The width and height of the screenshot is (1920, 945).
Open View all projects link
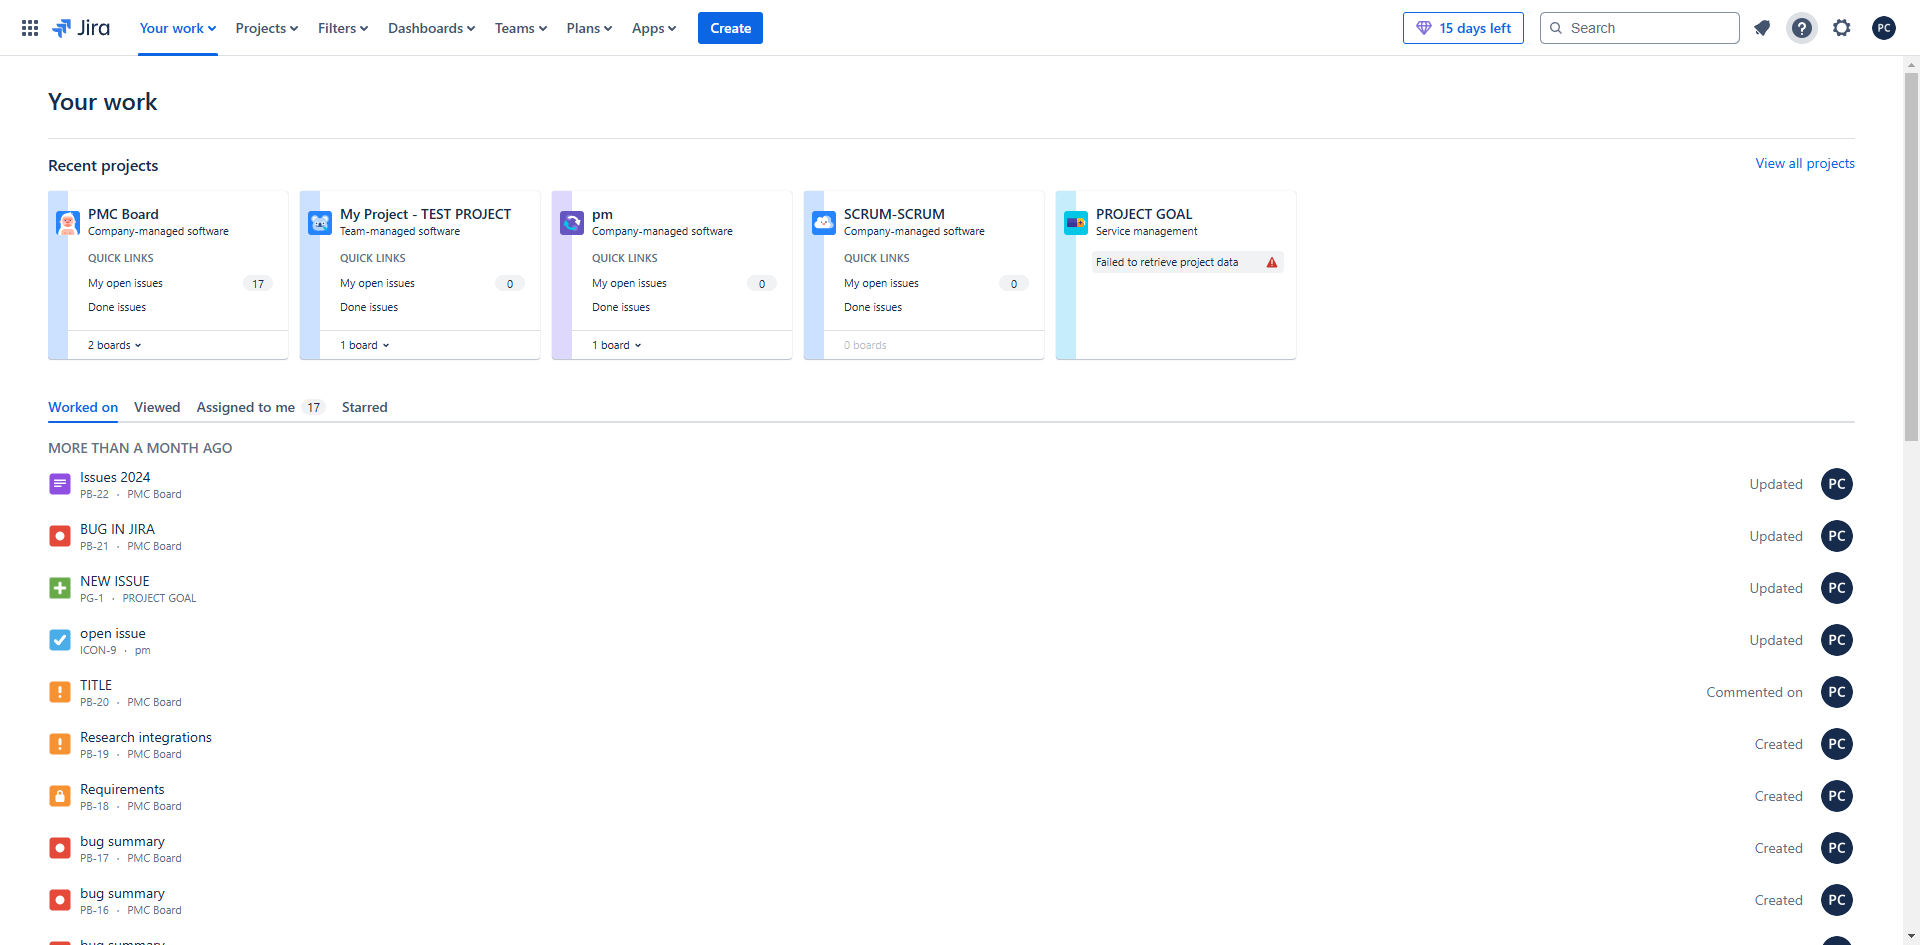click(x=1804, y=163)
